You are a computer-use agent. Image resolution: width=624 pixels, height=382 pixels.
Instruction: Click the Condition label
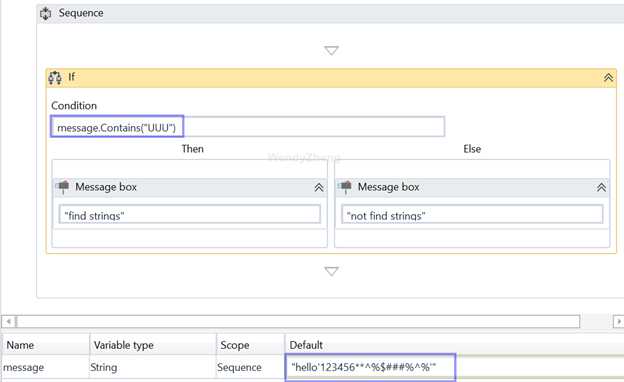[x=74, y=106]
